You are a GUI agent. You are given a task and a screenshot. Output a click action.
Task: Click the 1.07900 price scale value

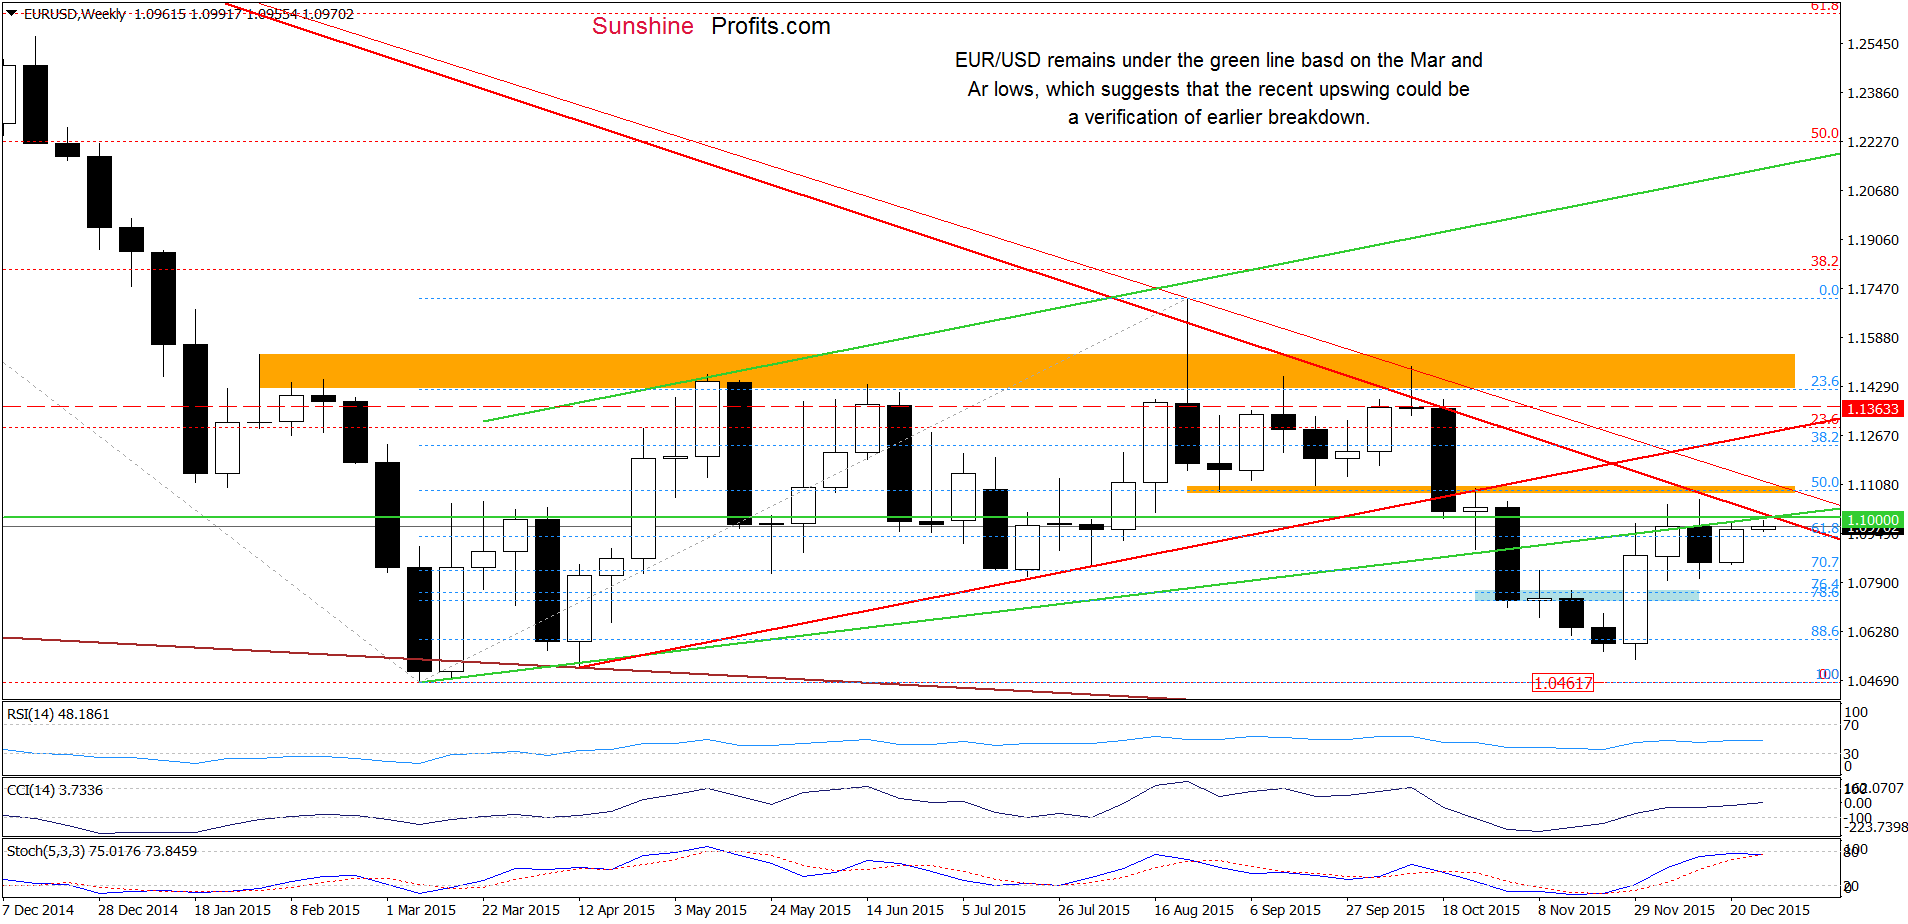click(x=1873, y=583)
